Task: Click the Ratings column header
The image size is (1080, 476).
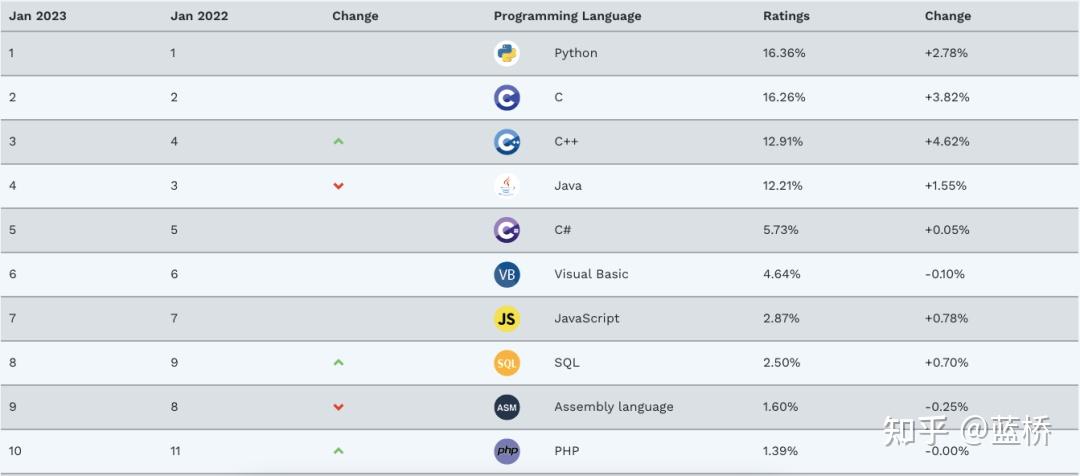Action: (x=786, y=16)
